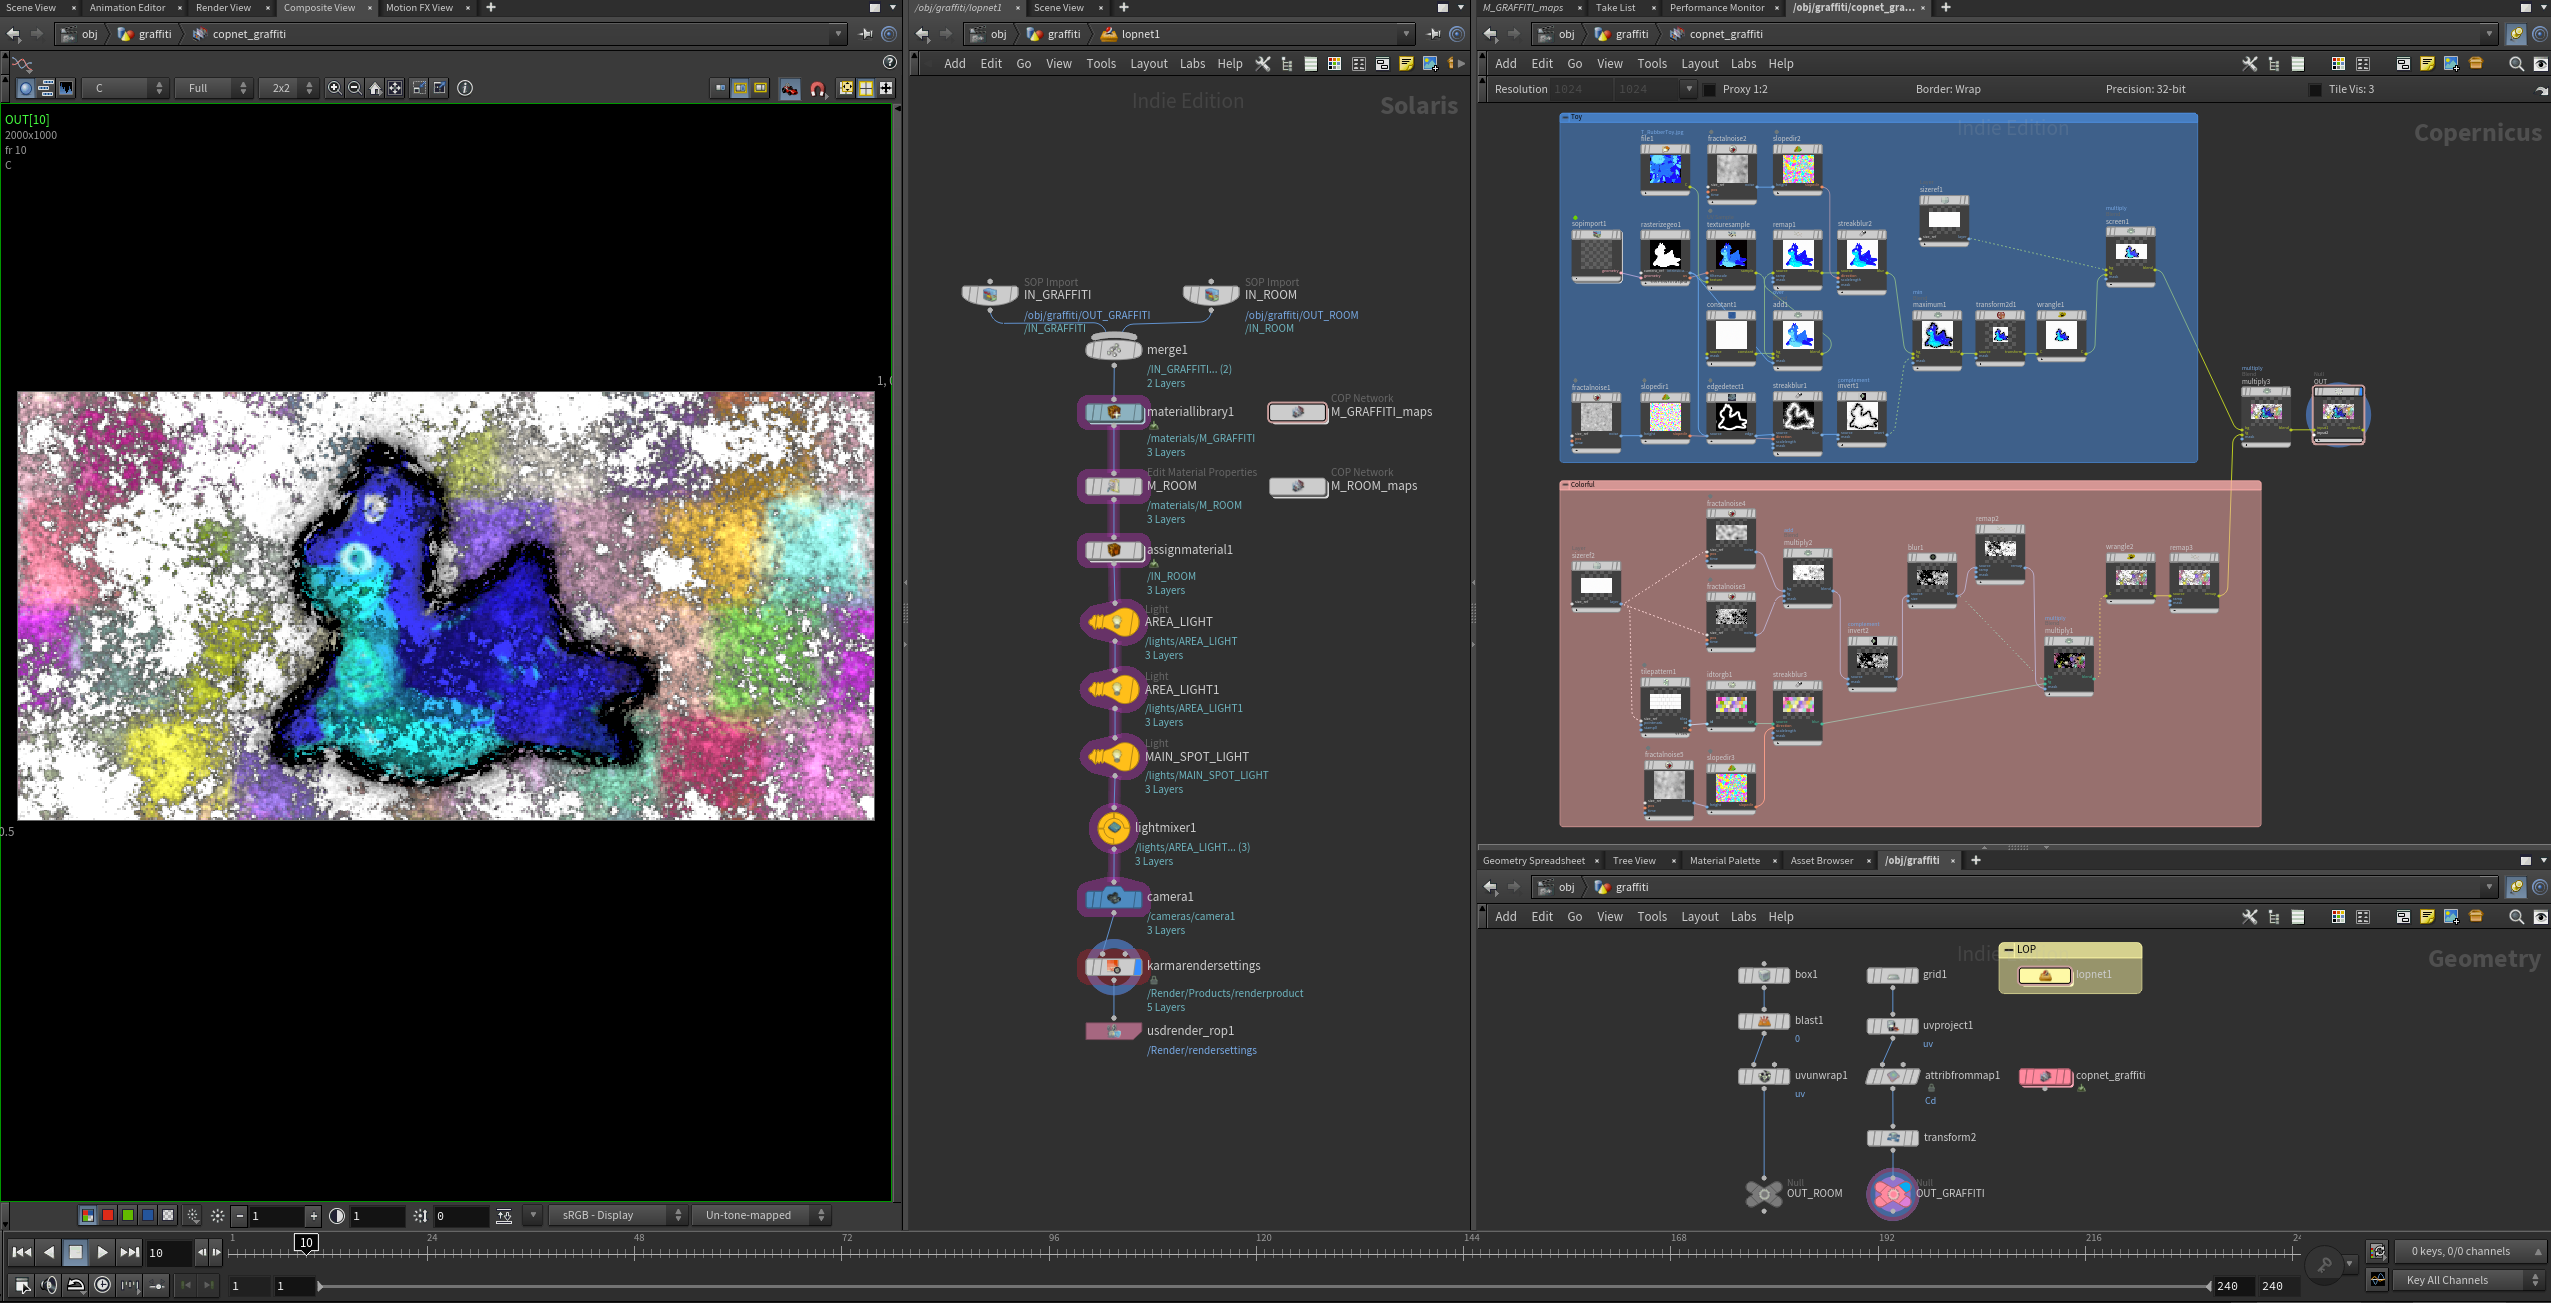This screenshot has width=2551, height=1303.
Task: Toggle the audio speaker icon in playbar
Action: point(49,1285)
